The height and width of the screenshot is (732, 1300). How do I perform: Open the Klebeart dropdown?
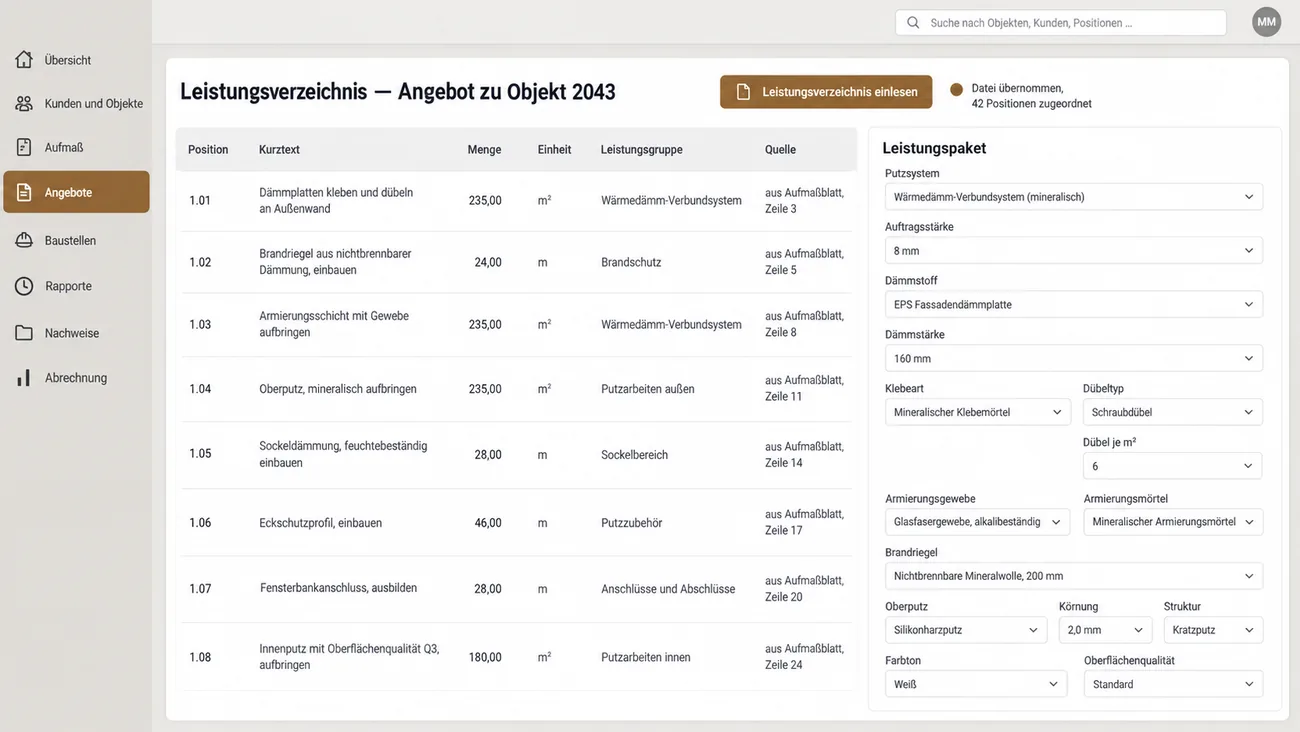pos(978,412)
